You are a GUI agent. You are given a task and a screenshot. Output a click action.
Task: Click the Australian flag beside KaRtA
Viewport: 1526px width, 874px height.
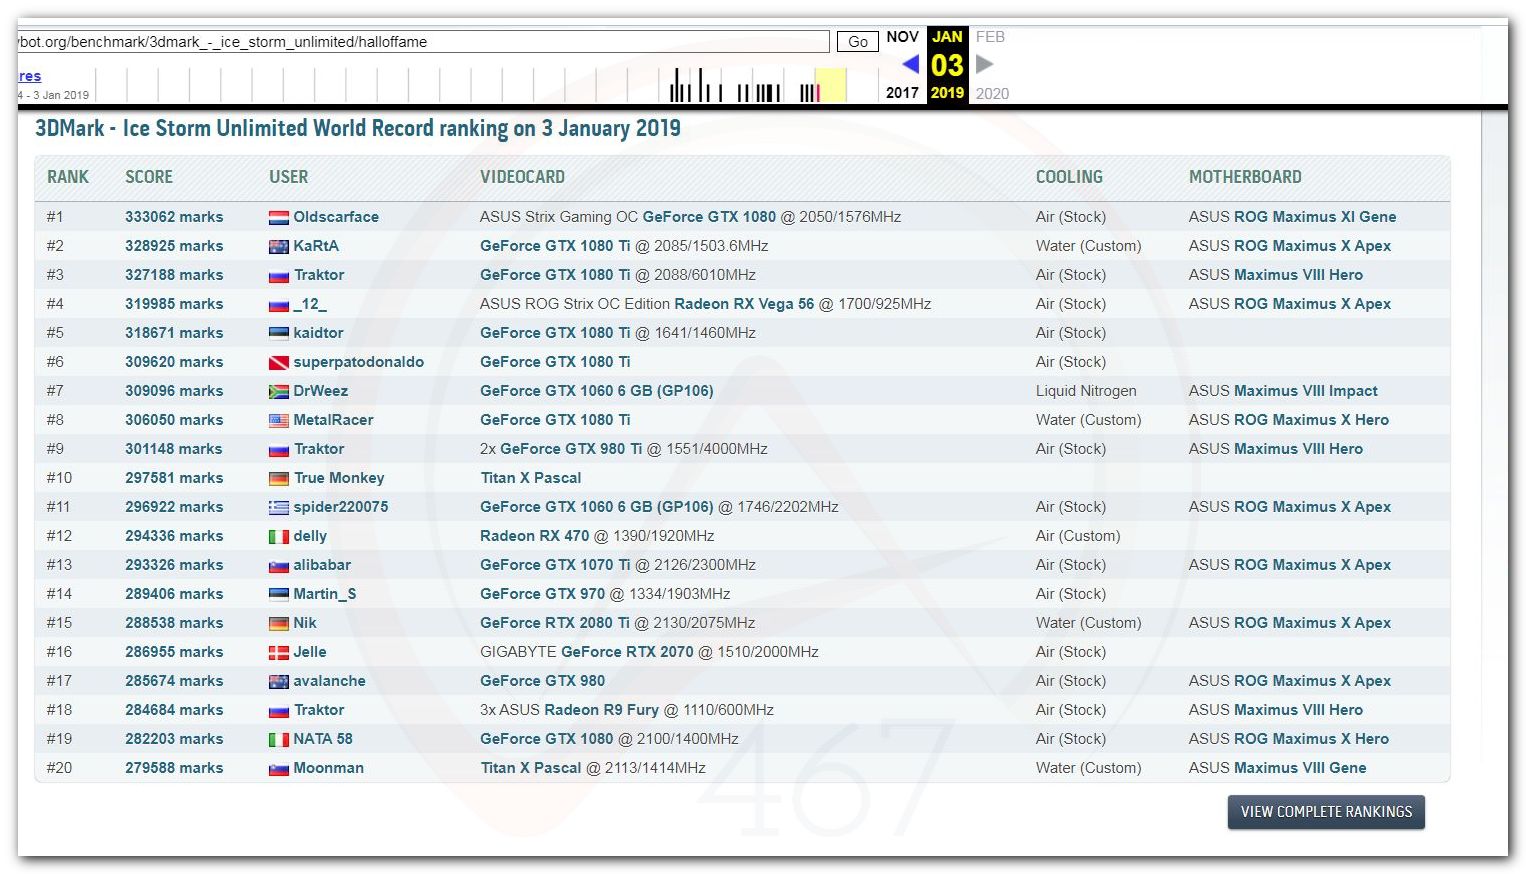pyautogui.click(x=278, y=246)
